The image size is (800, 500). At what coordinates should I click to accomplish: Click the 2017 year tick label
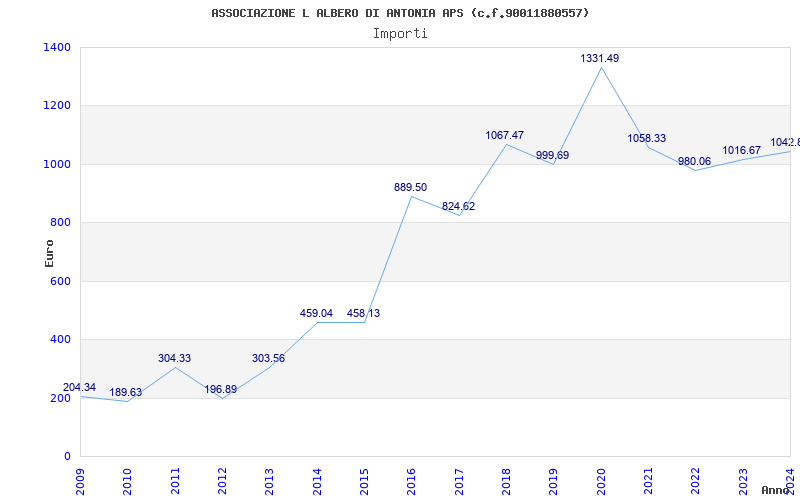pos(459,481)
